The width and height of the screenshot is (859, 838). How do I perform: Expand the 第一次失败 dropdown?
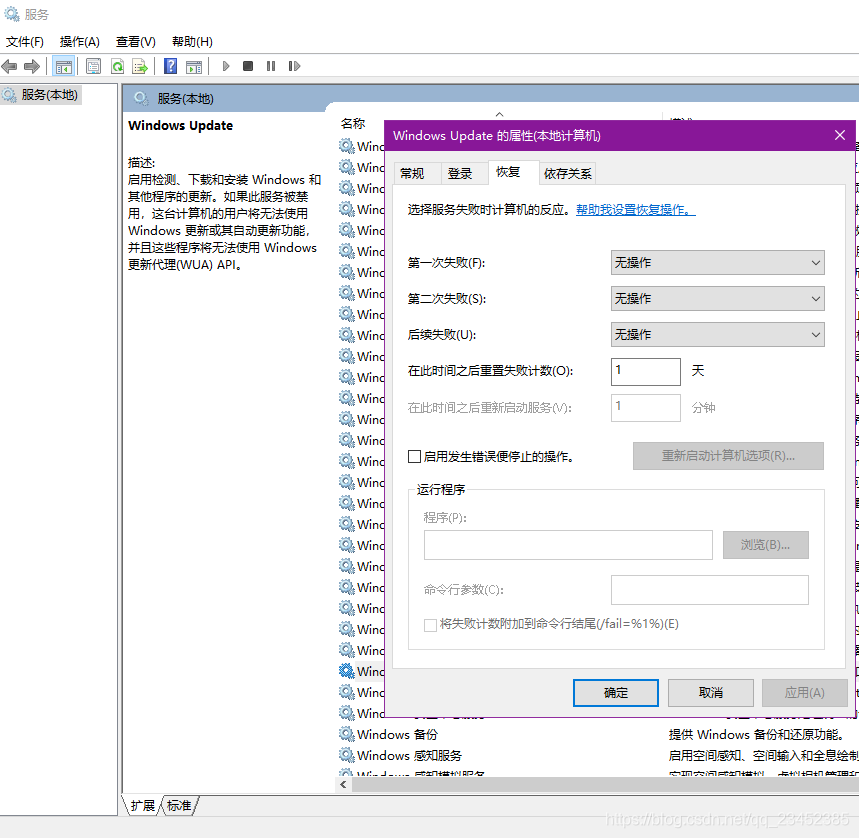(718, 263)
